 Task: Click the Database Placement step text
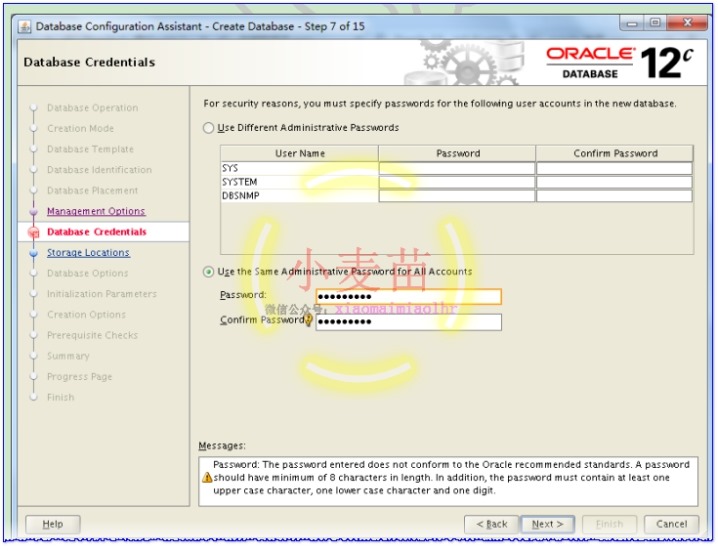92,191
